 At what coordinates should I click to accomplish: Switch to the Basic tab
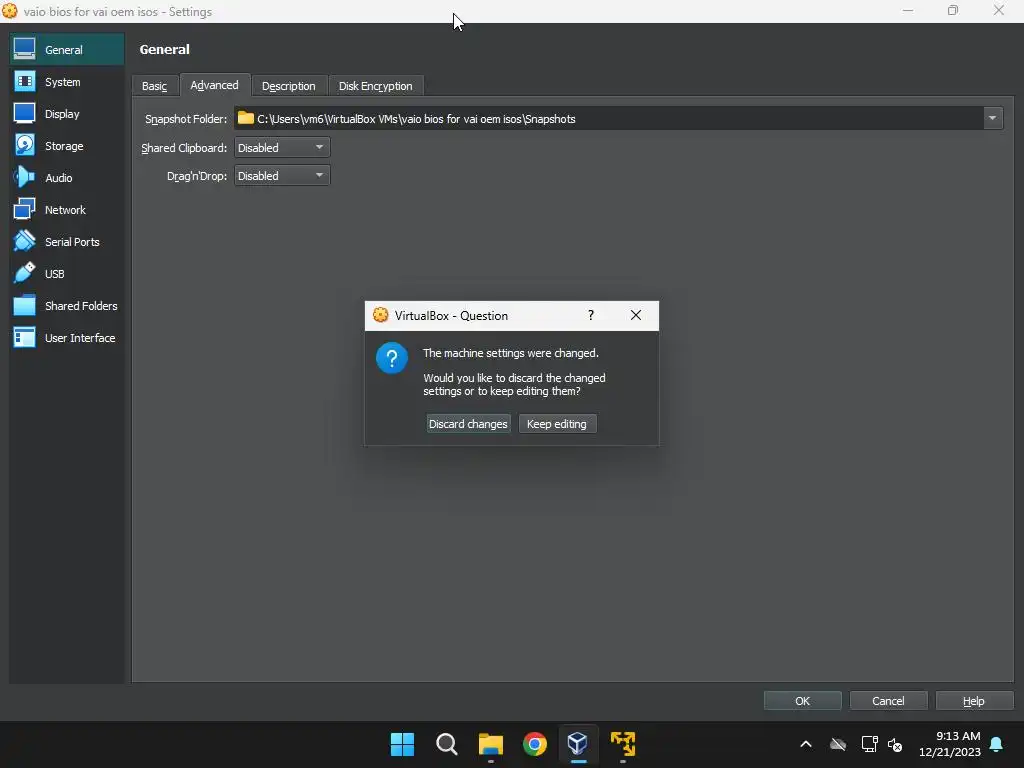[155, 86]
